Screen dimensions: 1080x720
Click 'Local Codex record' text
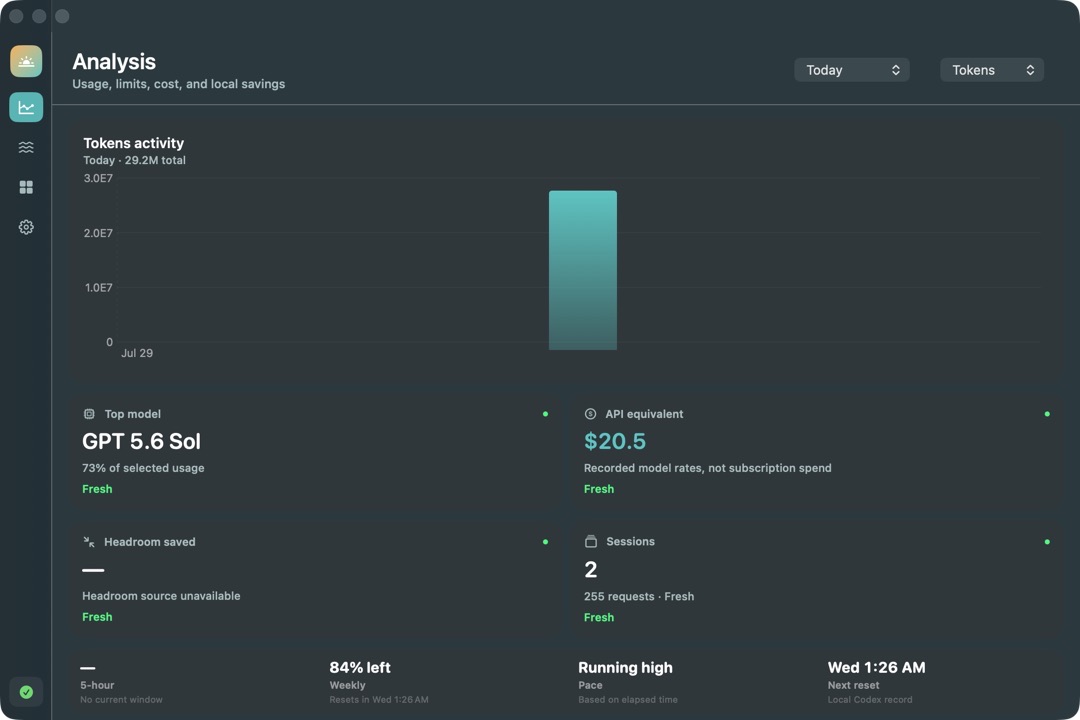pos(870,700)
